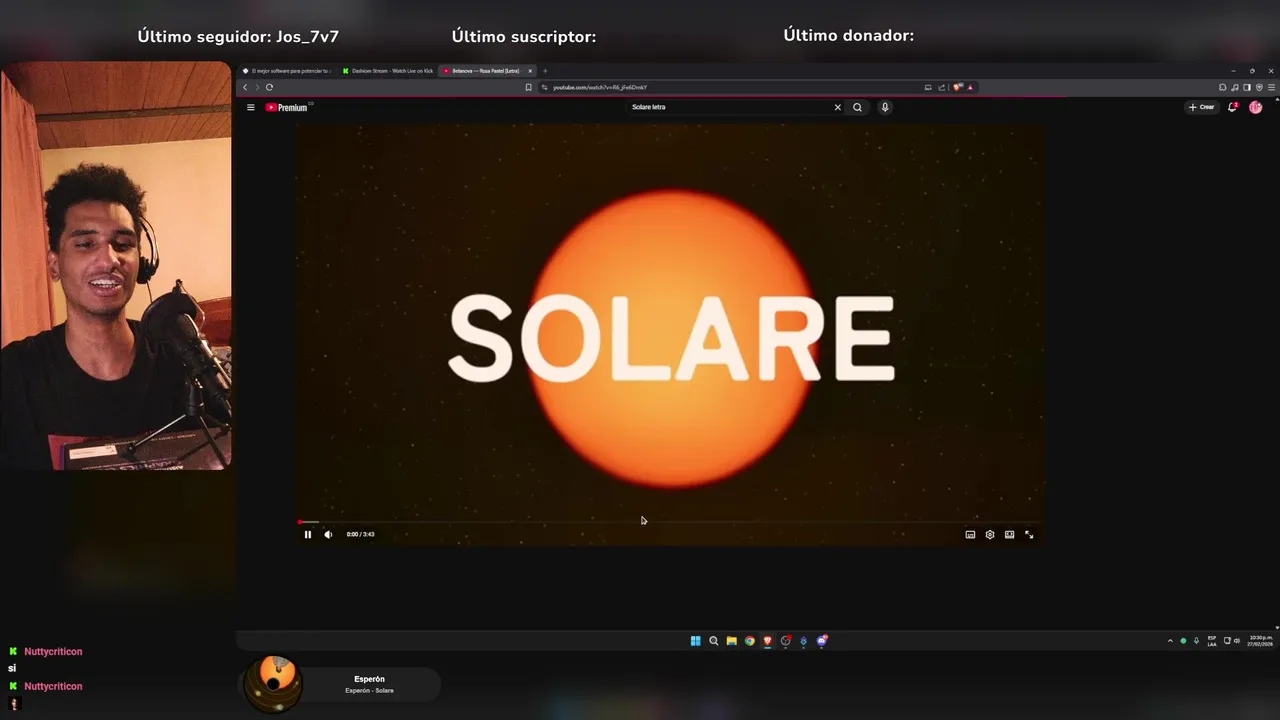Click the tray microphone indicator
This screenshot has width=1280, height=720.
pos(1196,641)
